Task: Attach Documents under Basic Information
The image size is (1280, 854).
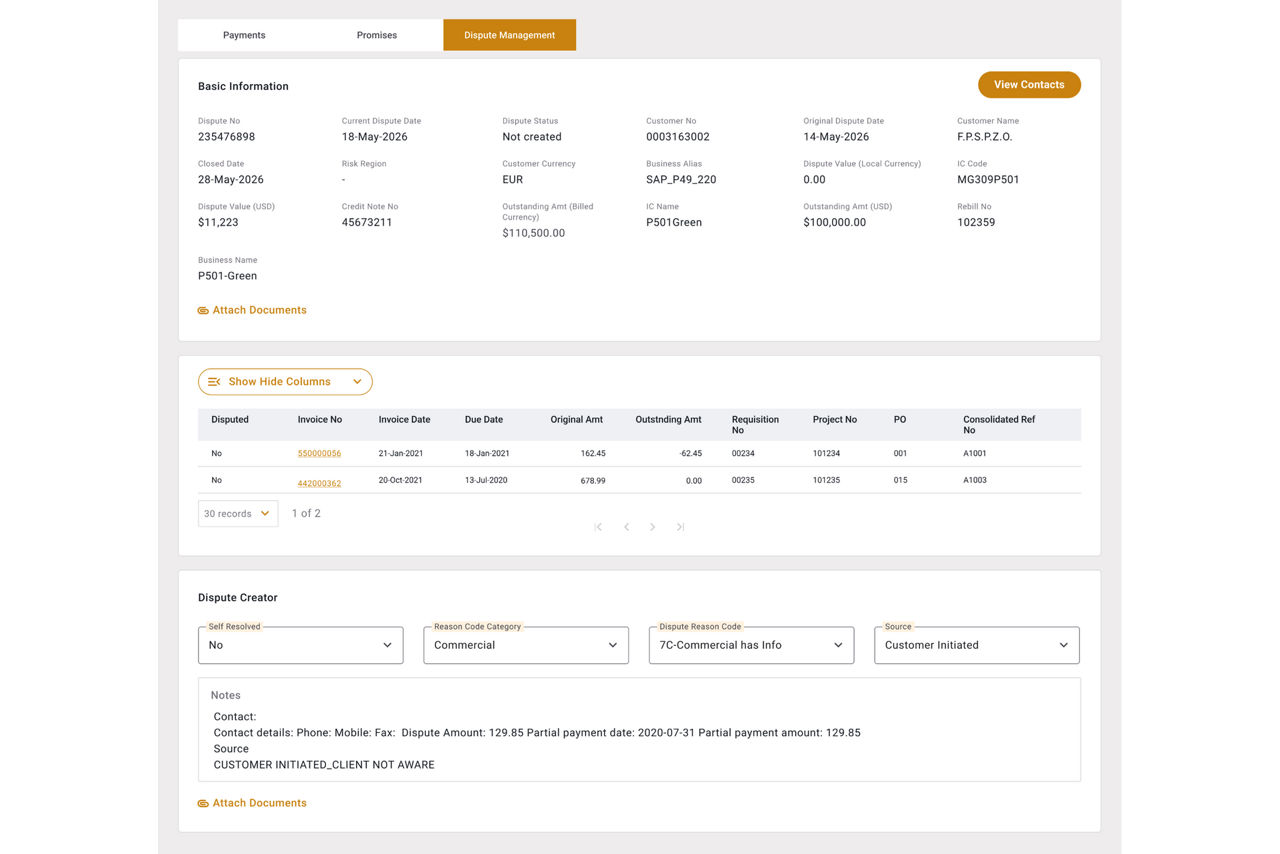Action: click(252, 310)
